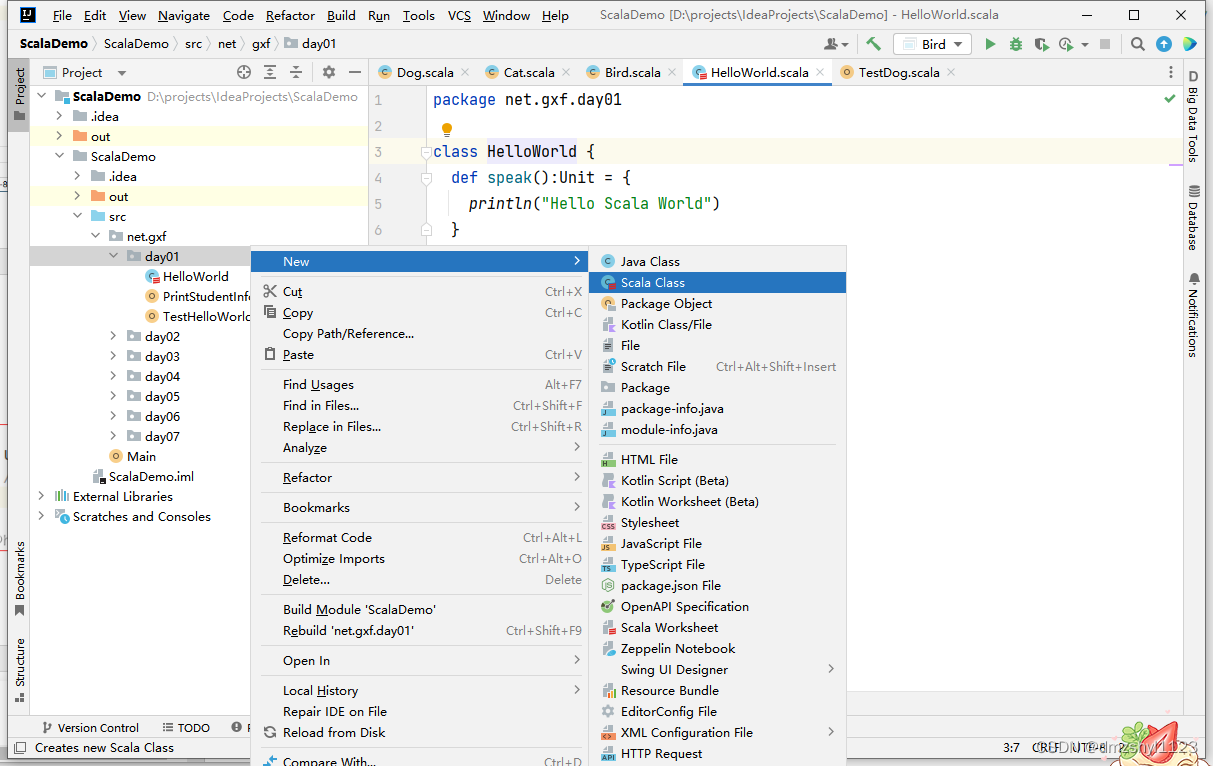Click the stop square icon in the toolbar

point(1105,44)
